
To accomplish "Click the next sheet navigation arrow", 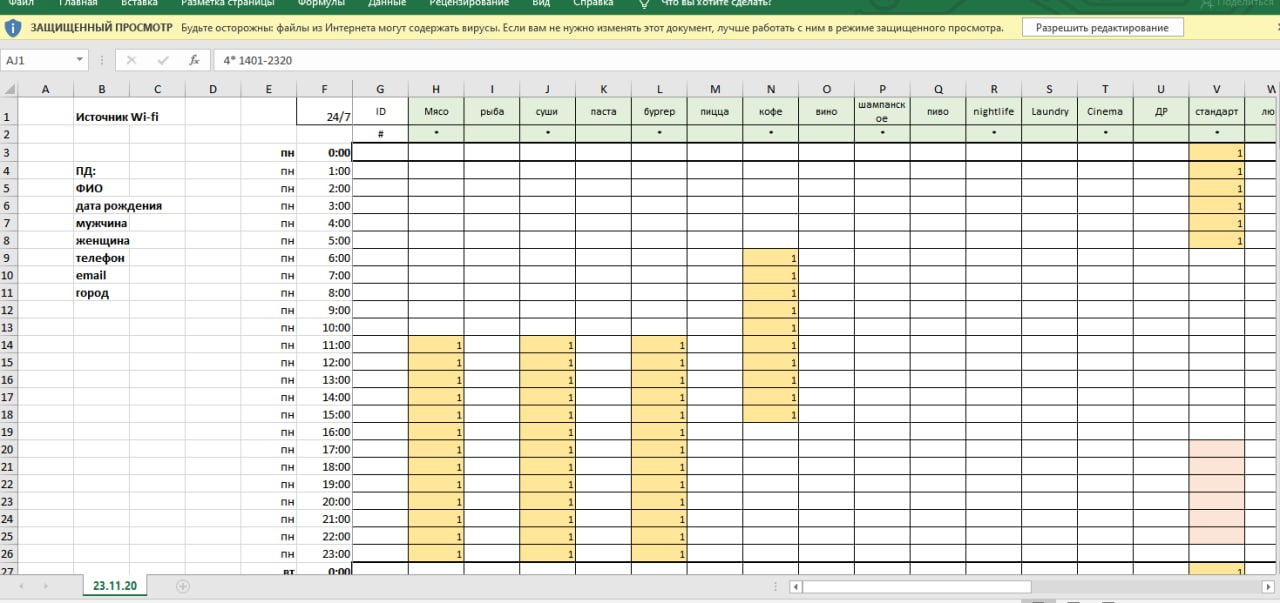I will pyautogui.click(x=46, y=585).
